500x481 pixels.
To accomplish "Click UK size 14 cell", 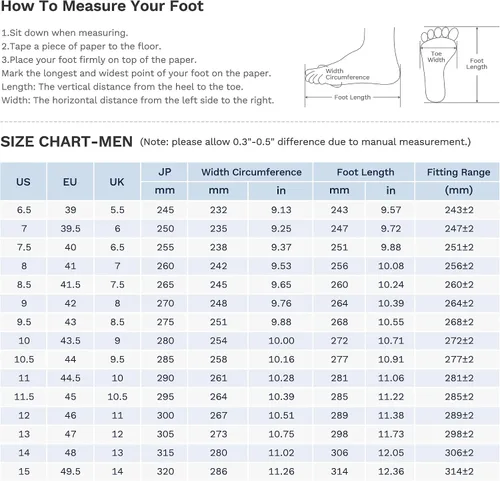I will (x=117, y=471).
